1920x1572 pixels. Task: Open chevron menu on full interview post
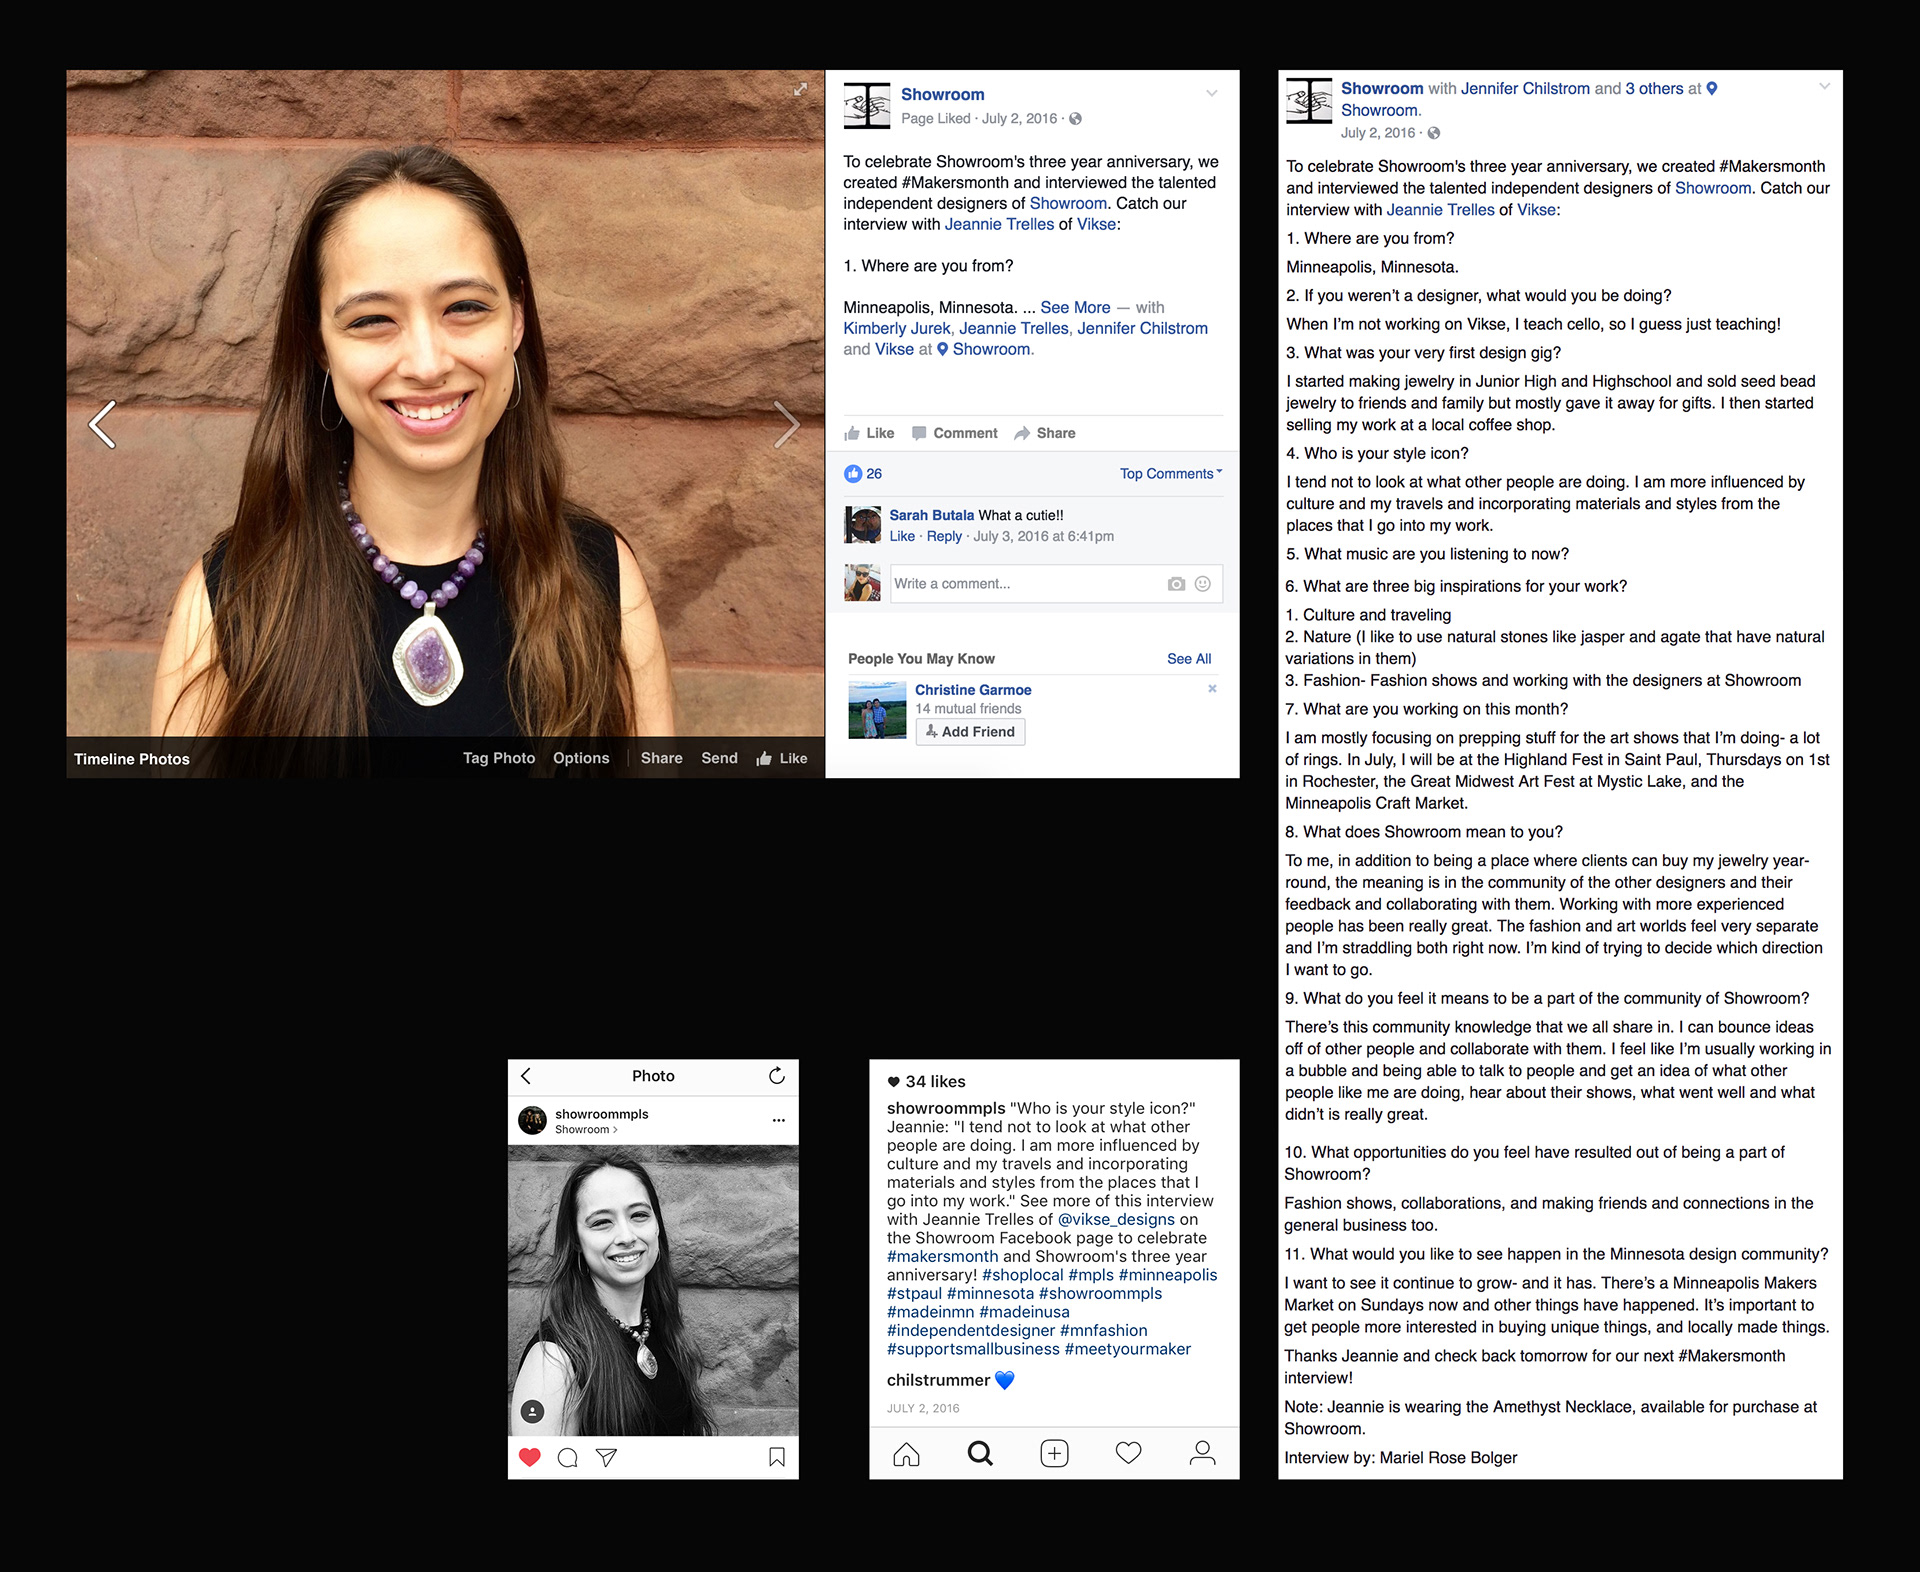pos(1824,86)
